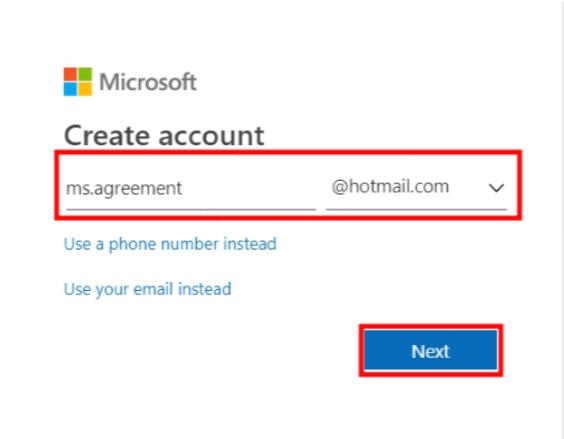The width and height of the screenshot is (564, 439).
Task: Choose "Use your email instead" link
Action: 147,289
